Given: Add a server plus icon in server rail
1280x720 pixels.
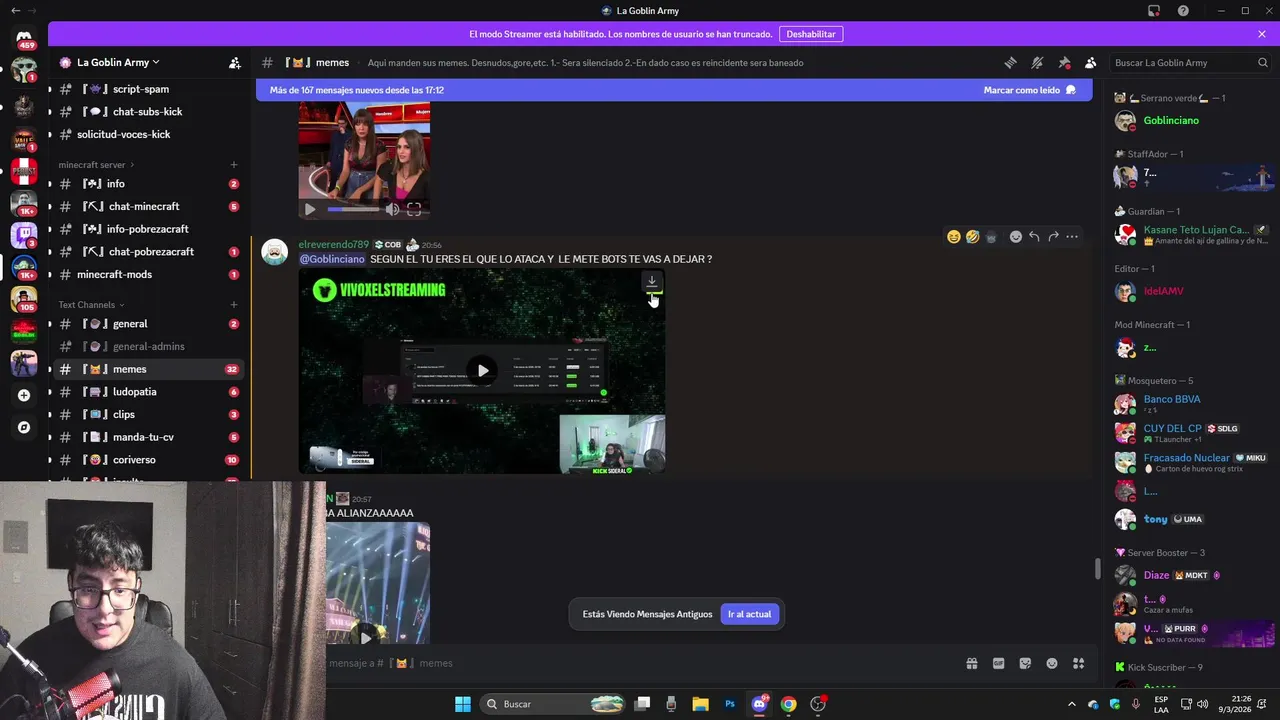Looking at the screenshot, I should click(24, 395).
